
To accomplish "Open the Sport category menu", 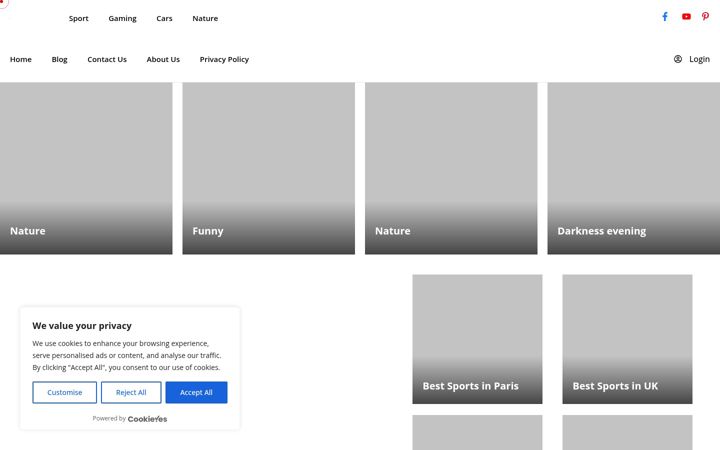I will click(x=79, y=18).
